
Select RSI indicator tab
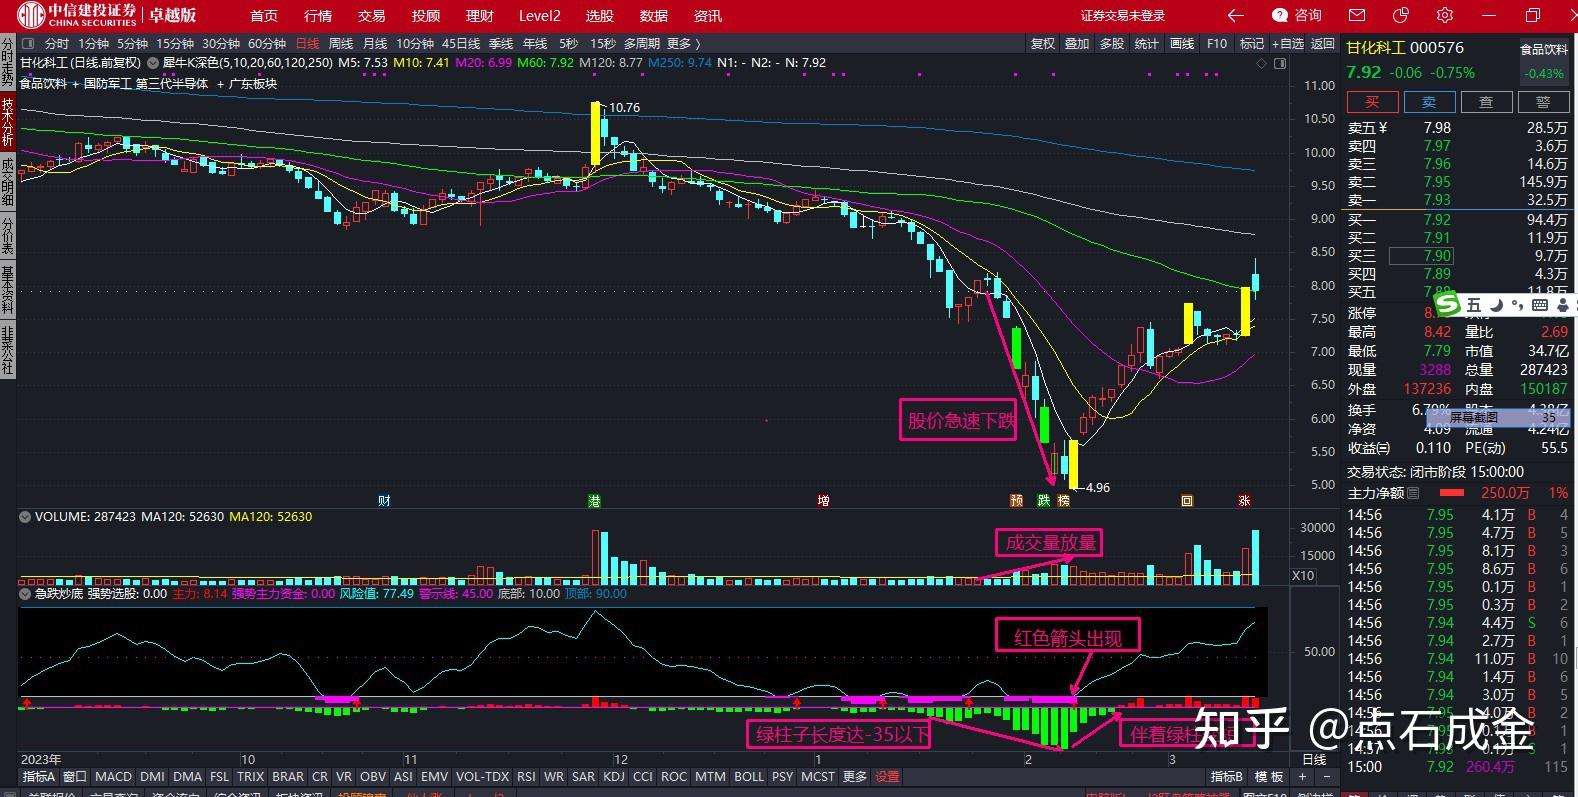pyautogui.click(x=526, y=777)
